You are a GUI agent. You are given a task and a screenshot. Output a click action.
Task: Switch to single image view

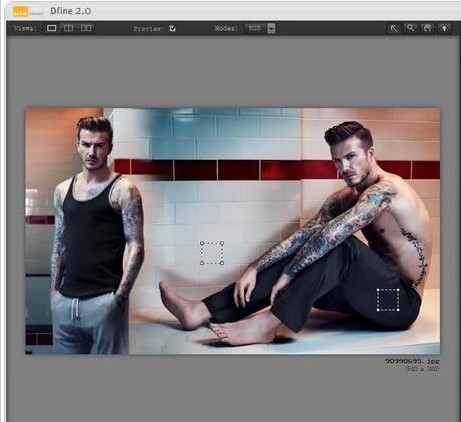point(52,28)
